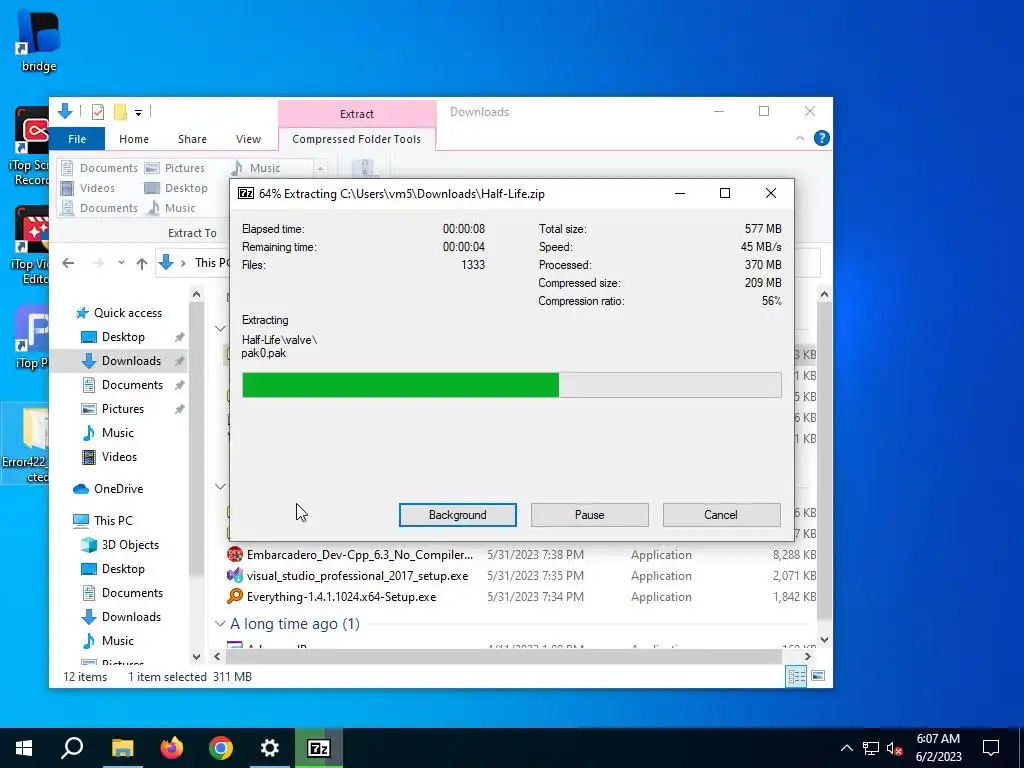The width and height of the screenshot is (1024, 768).
Task: Launch Firefox from the taskbar
Action: point(172,748)
